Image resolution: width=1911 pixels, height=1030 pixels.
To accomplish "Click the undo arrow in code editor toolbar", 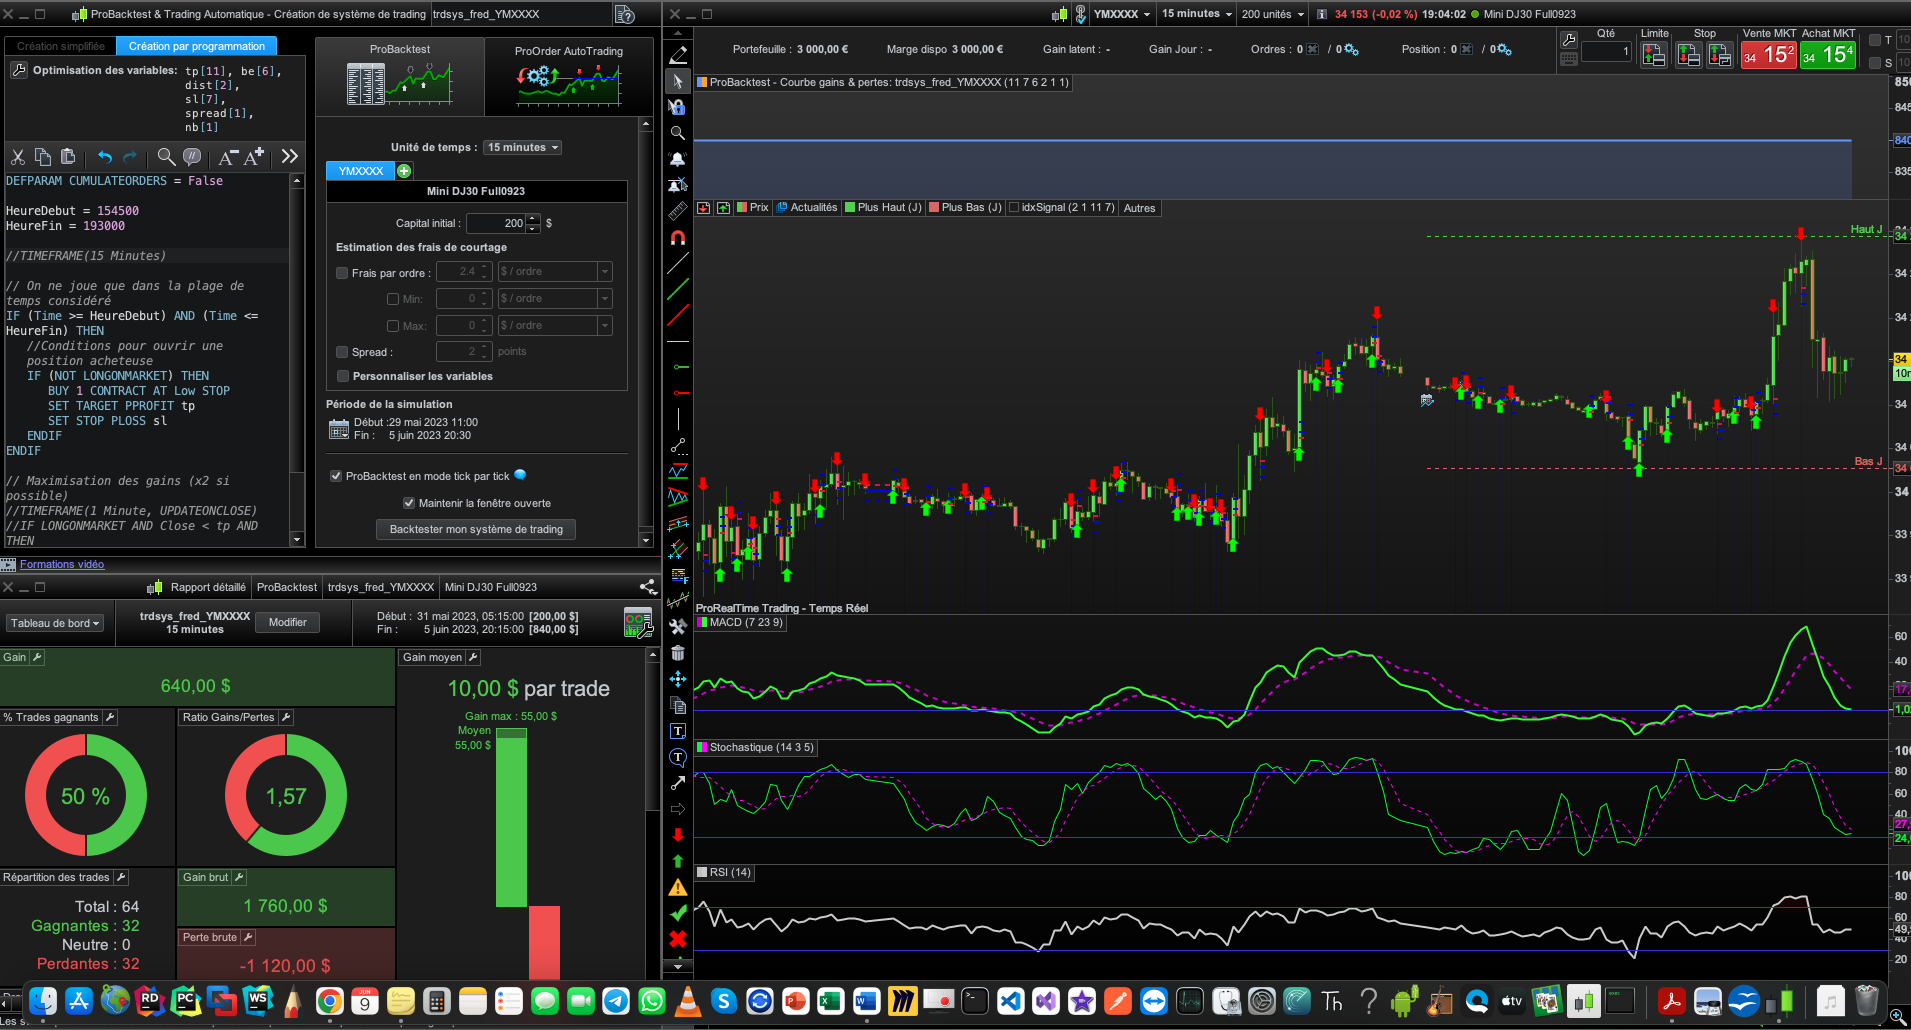I will point(105,157).
